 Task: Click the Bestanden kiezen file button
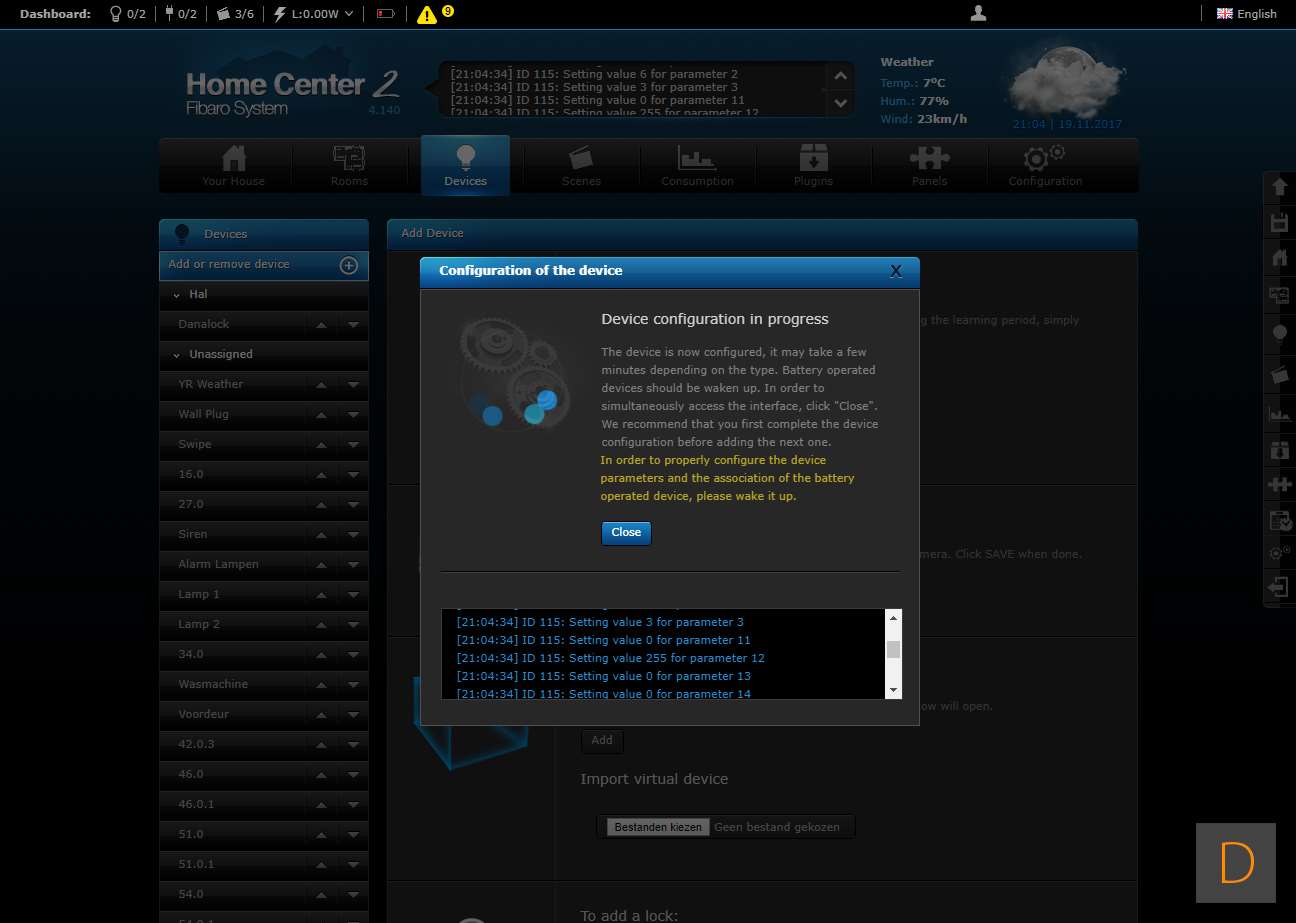coord(658,827)
